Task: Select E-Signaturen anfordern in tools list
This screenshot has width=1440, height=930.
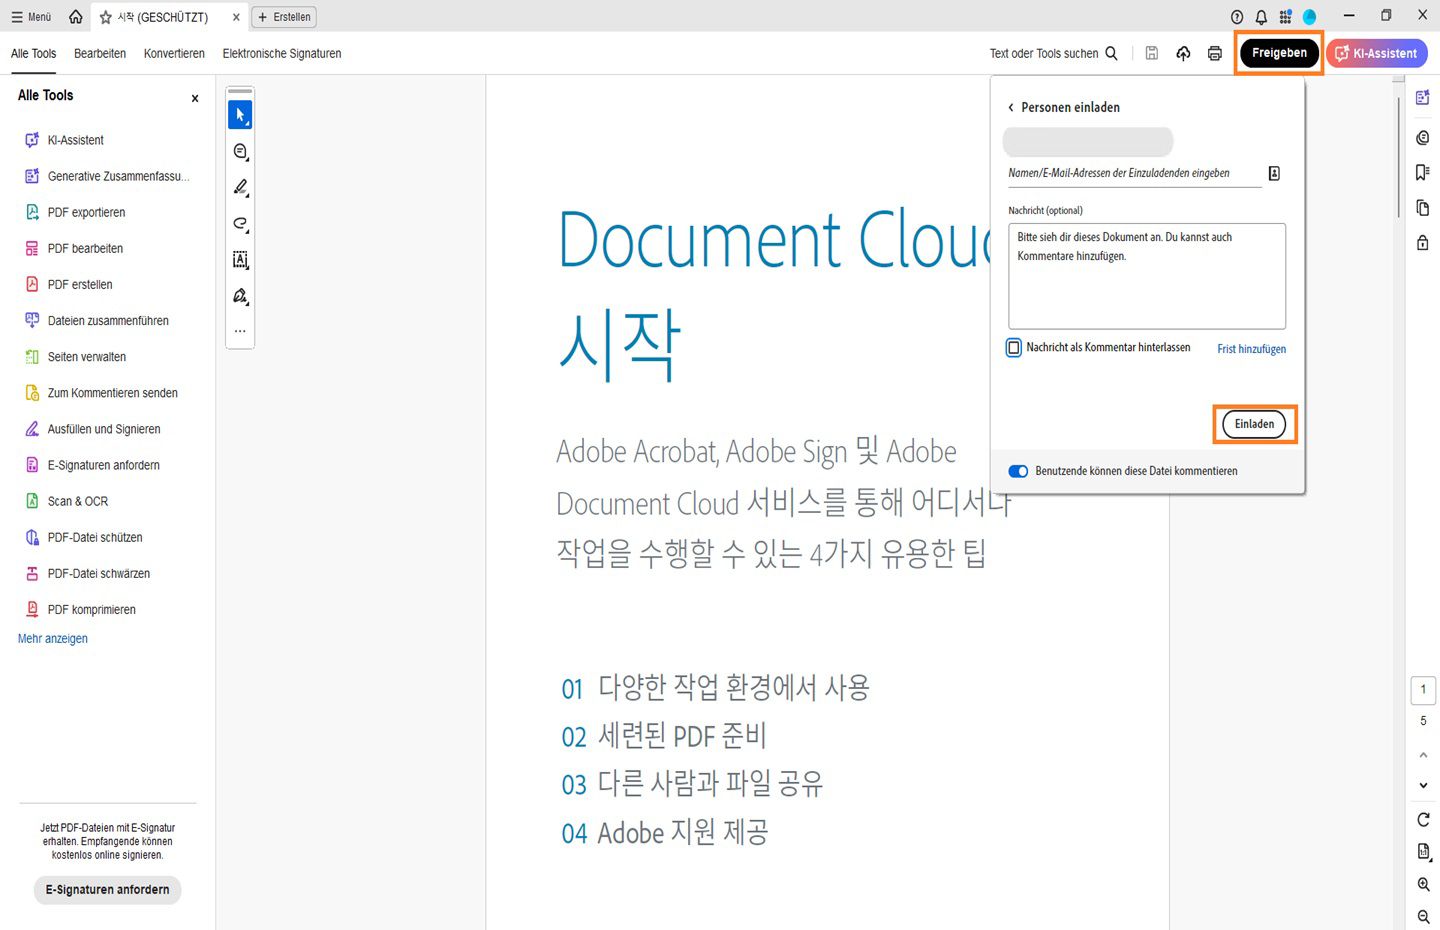Action: click(92, 465)
